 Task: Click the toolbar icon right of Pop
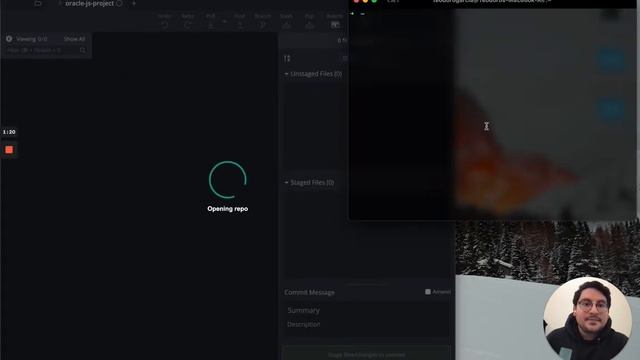pos(335,25)
